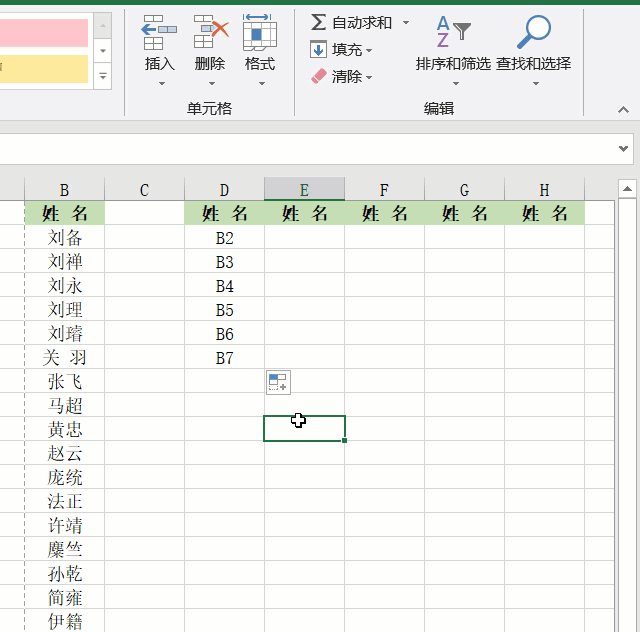Viewport: 640px width, 632px height.
Task: Apply the pink cell style
Action: (44, 33)
